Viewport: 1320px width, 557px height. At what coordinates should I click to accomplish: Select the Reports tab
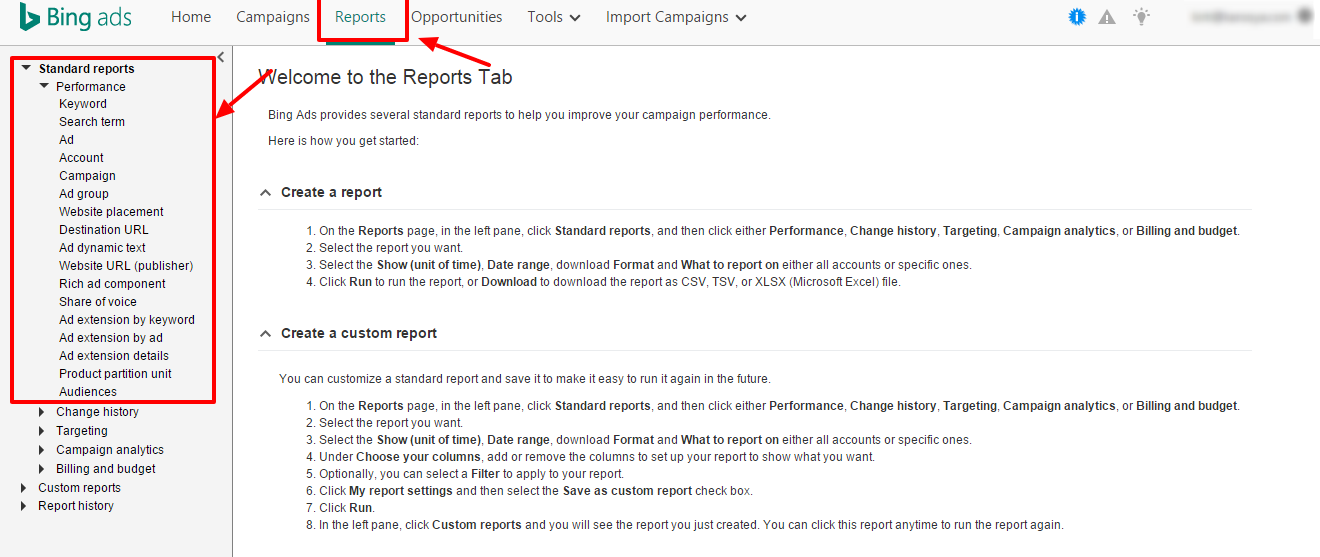(x=360, y=17)
